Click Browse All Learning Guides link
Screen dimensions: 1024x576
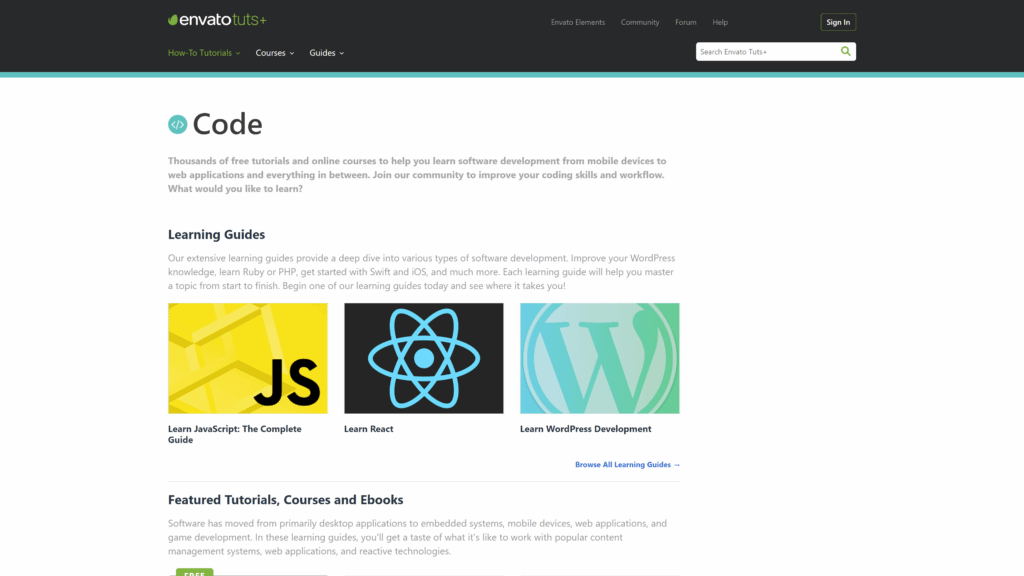pyautogui.click(x=627, y=464)
